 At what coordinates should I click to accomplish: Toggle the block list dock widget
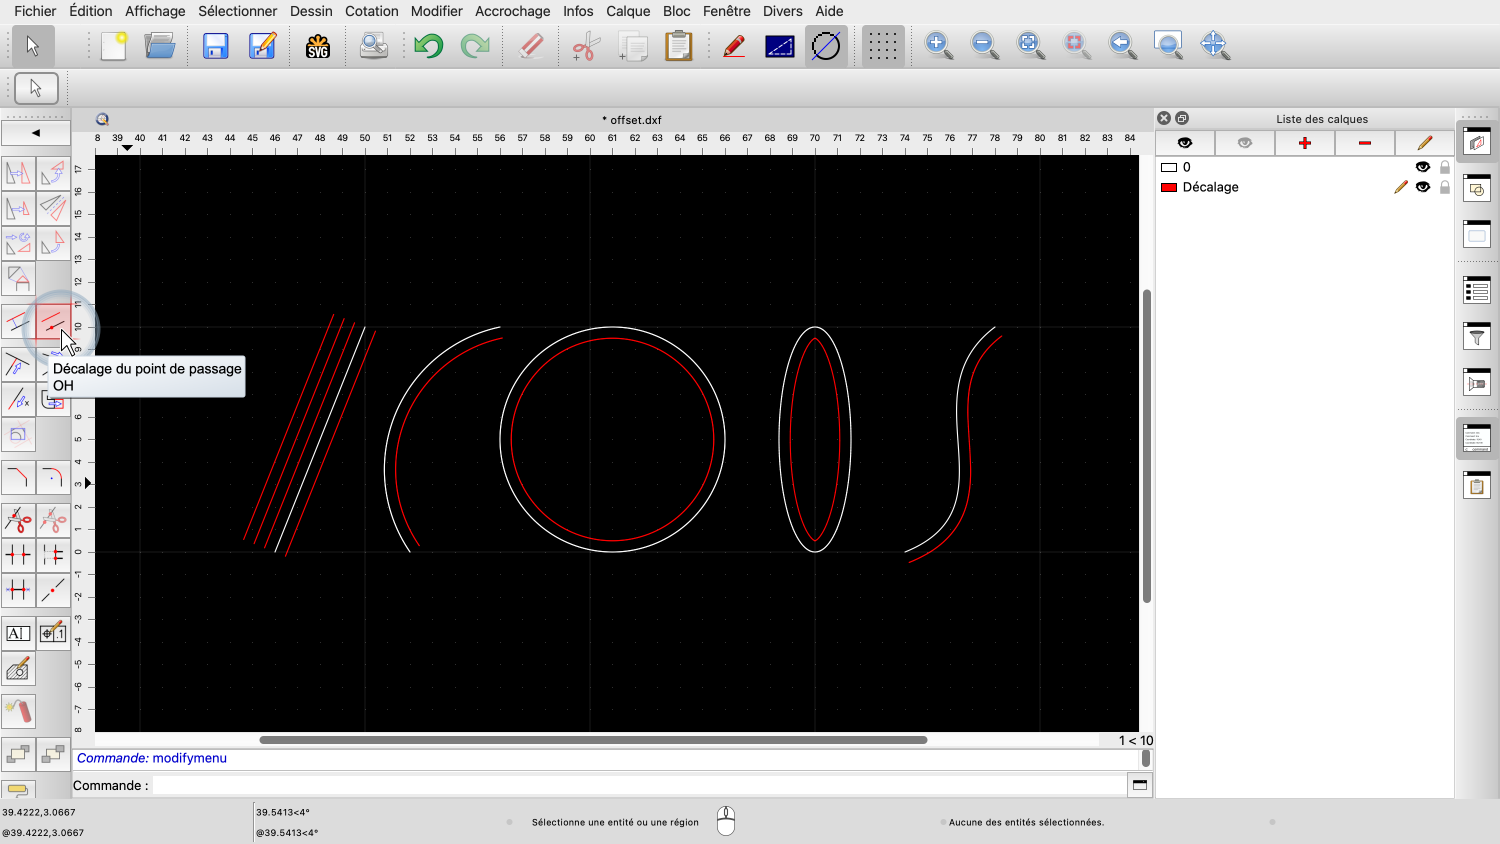(x=1477, y=188)
